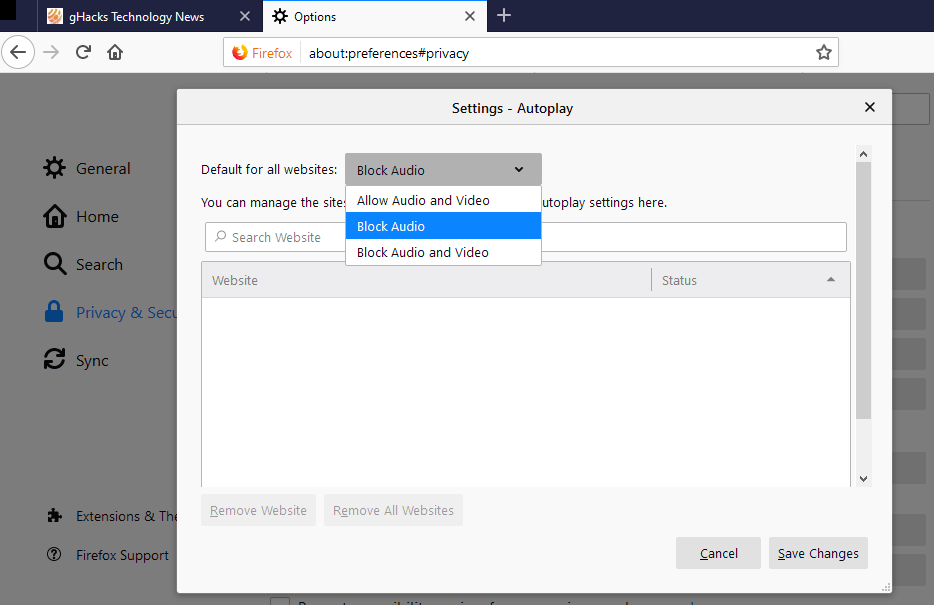Click the Firefox site identity icon
Image resolution: width=934 pixels, height=605 pixels.
coord(239,53)
